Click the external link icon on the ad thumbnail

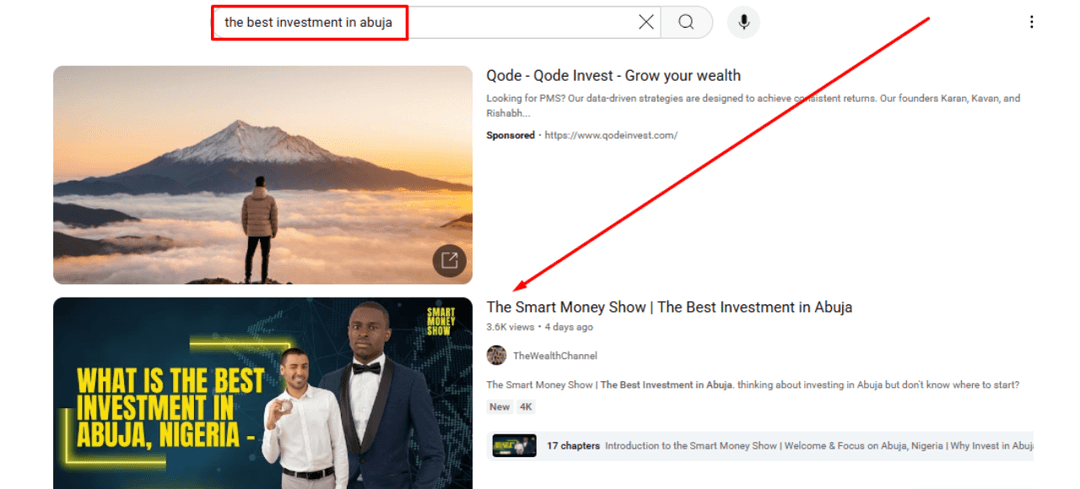(449, 261)
